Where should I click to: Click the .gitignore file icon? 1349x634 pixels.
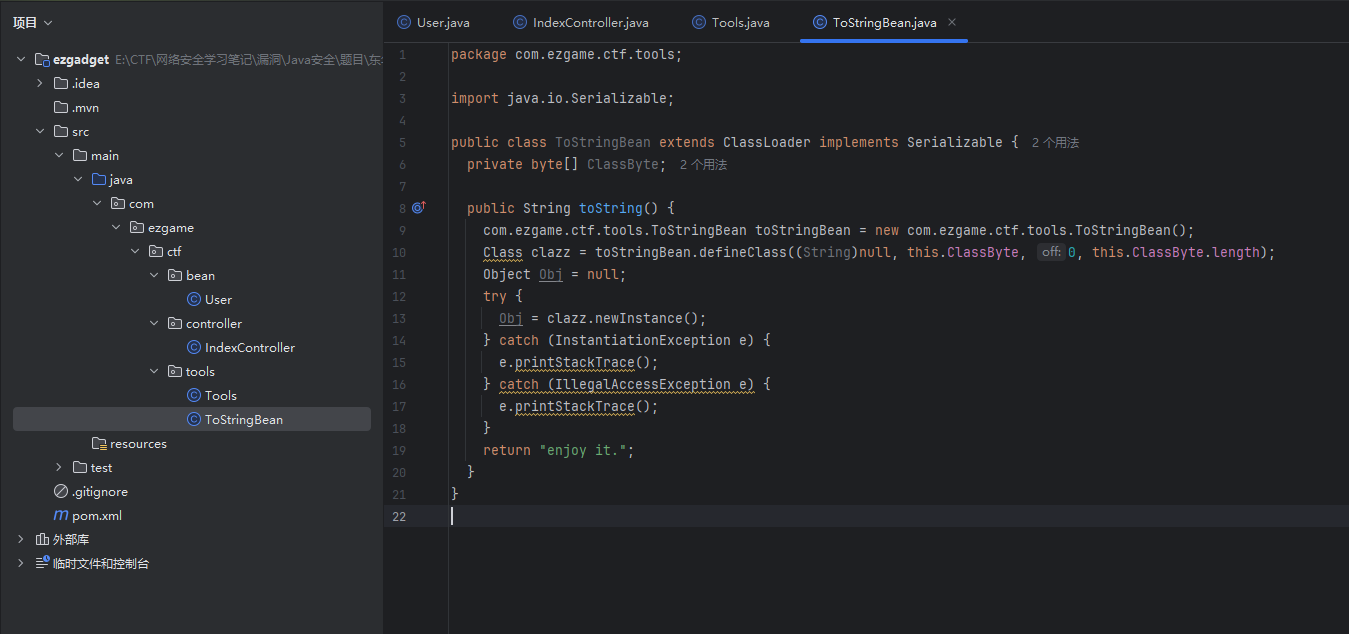tap(61, 492)
